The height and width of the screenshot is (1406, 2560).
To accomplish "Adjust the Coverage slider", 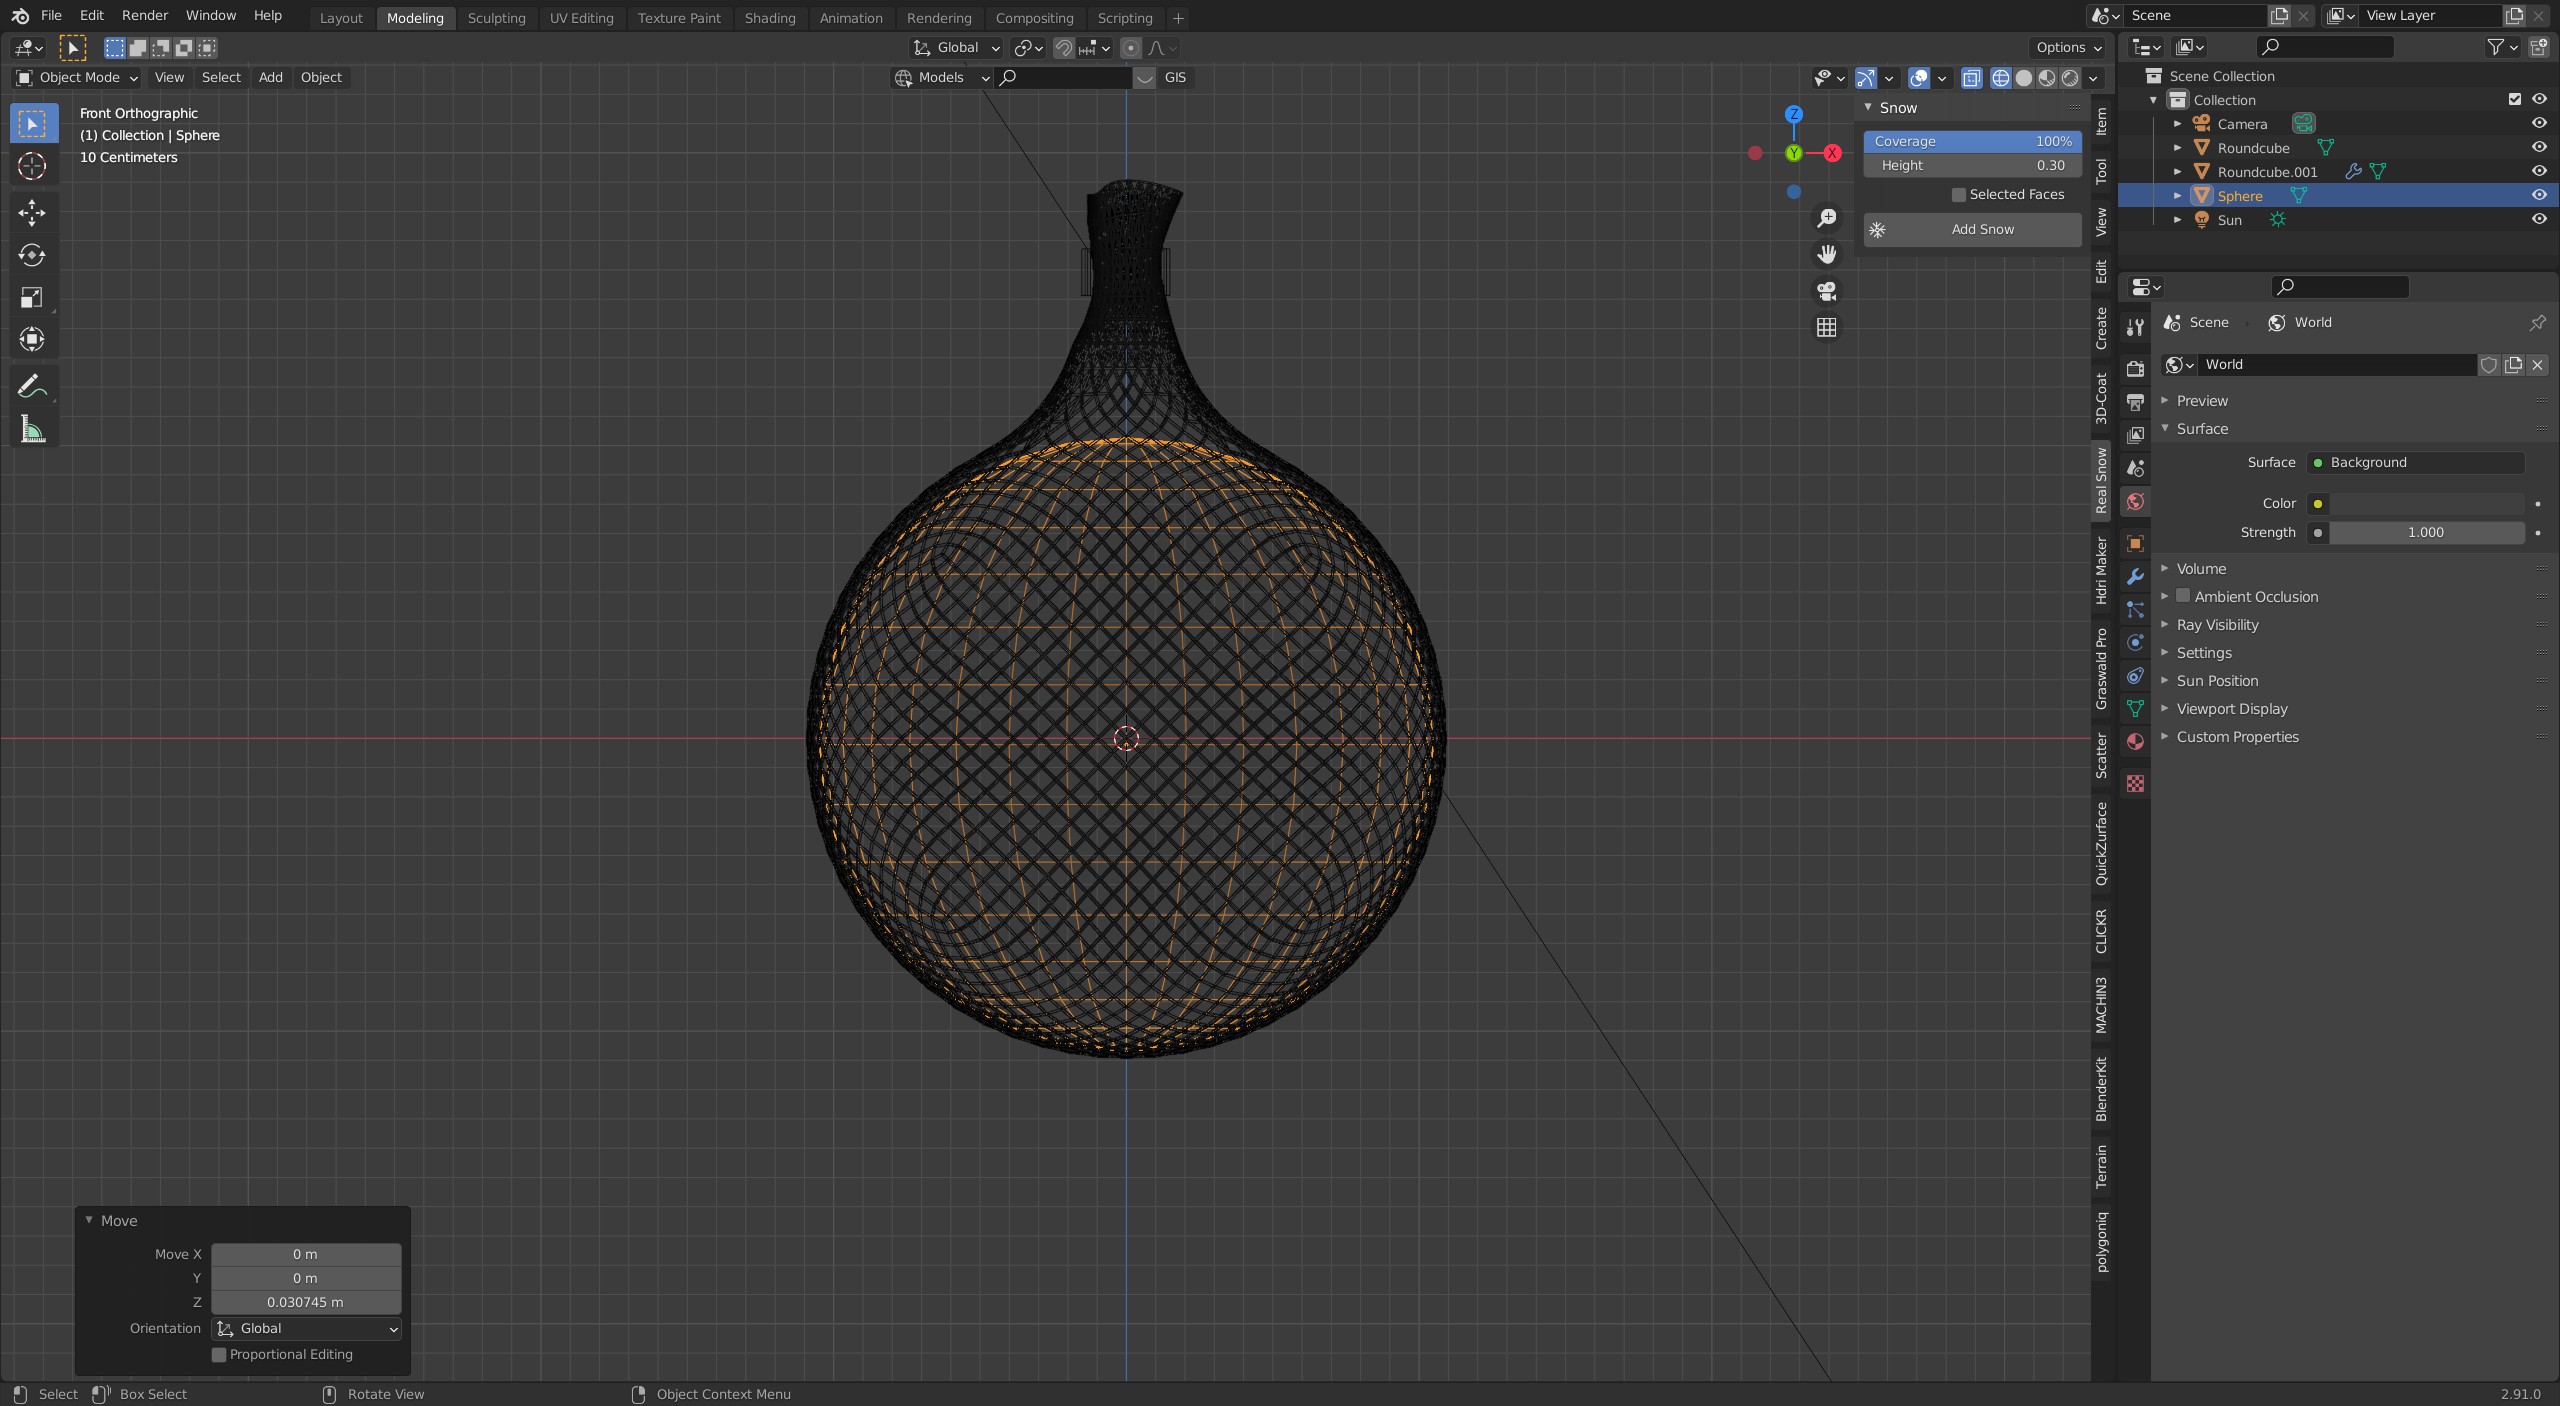I will [1971, 142].
